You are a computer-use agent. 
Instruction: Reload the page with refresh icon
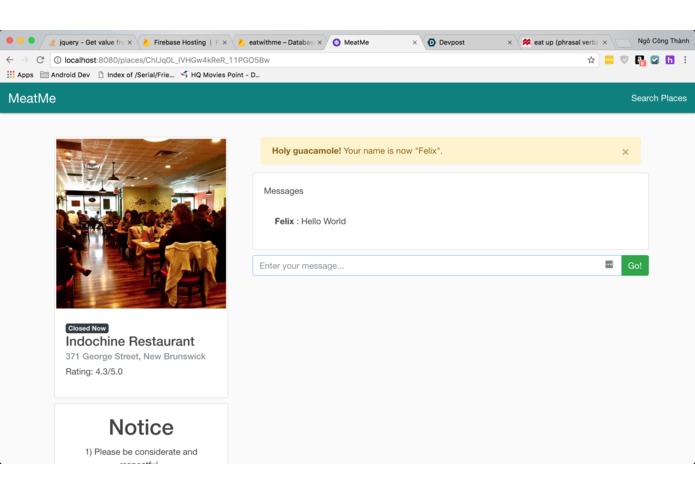[x=40, y=60]
